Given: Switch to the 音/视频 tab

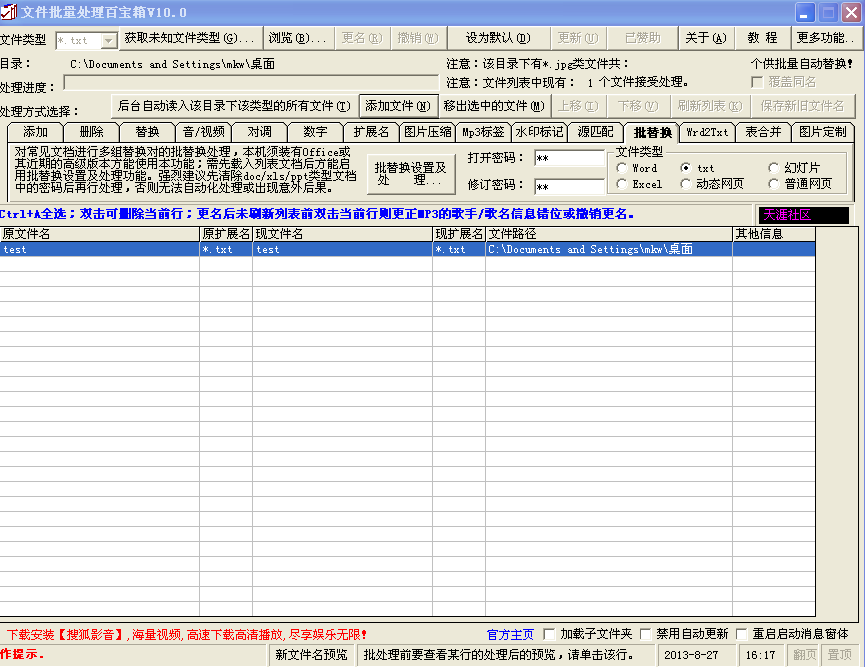Looking at the screenshot, I should point(204,132).
